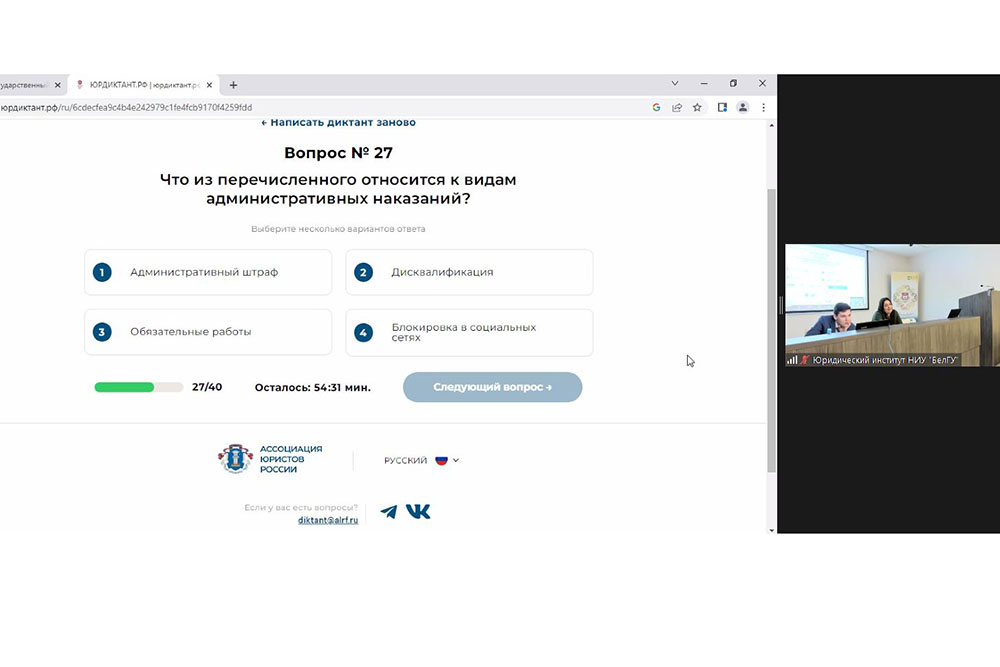
Task: Open a new browser tab
Action: [x=233, y=85]
